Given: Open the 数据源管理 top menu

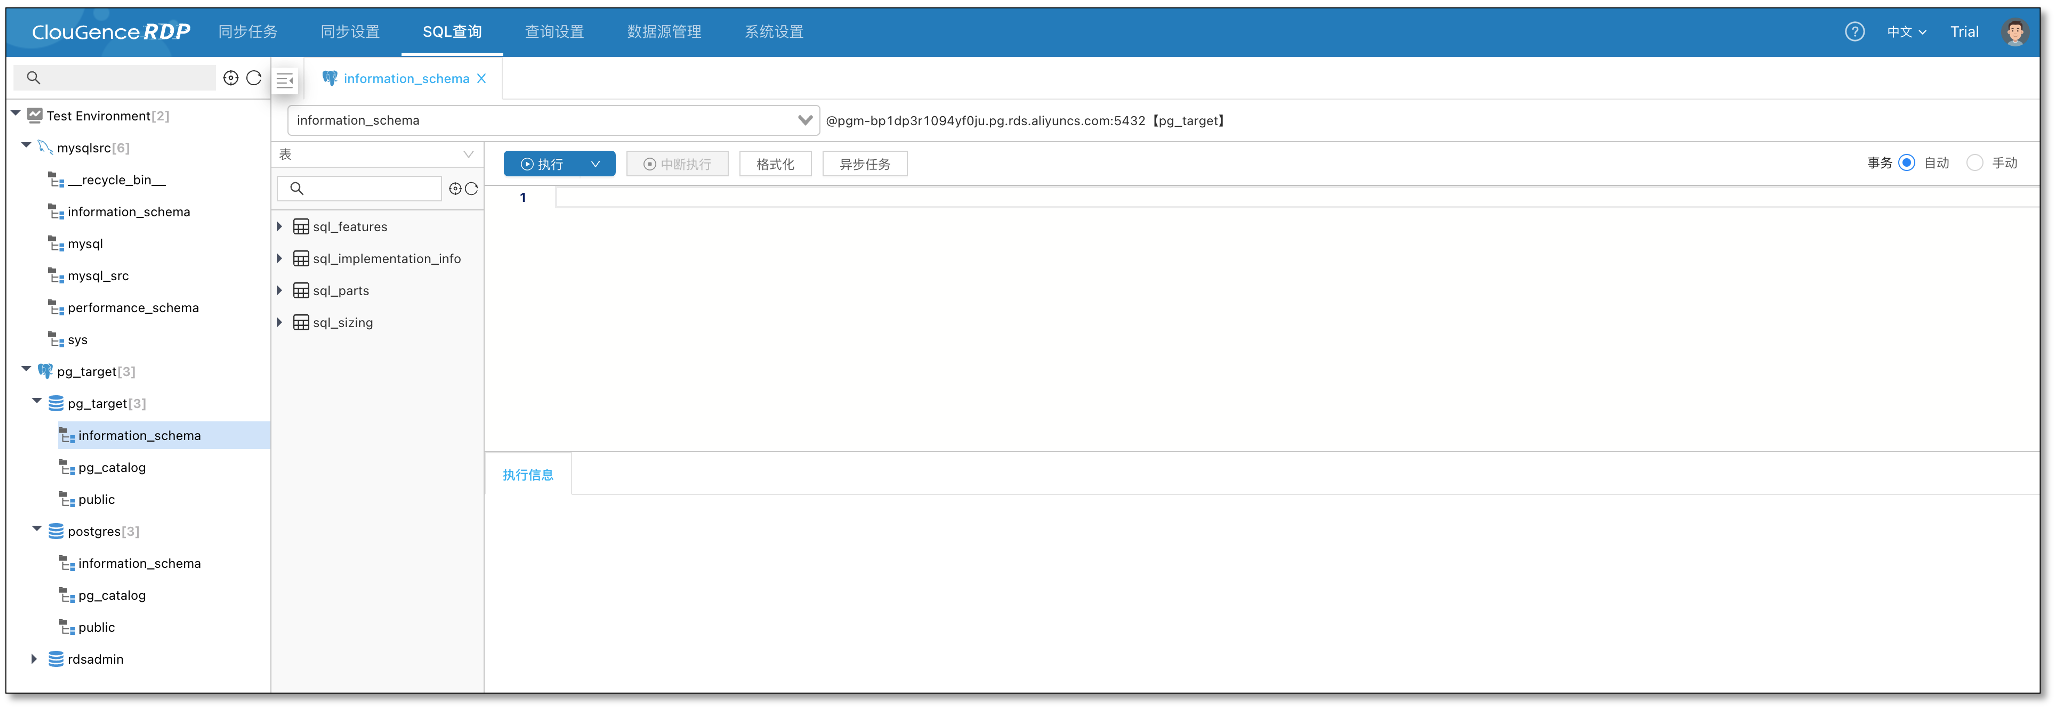Looking at the screenshot, I should coord(664,32).
